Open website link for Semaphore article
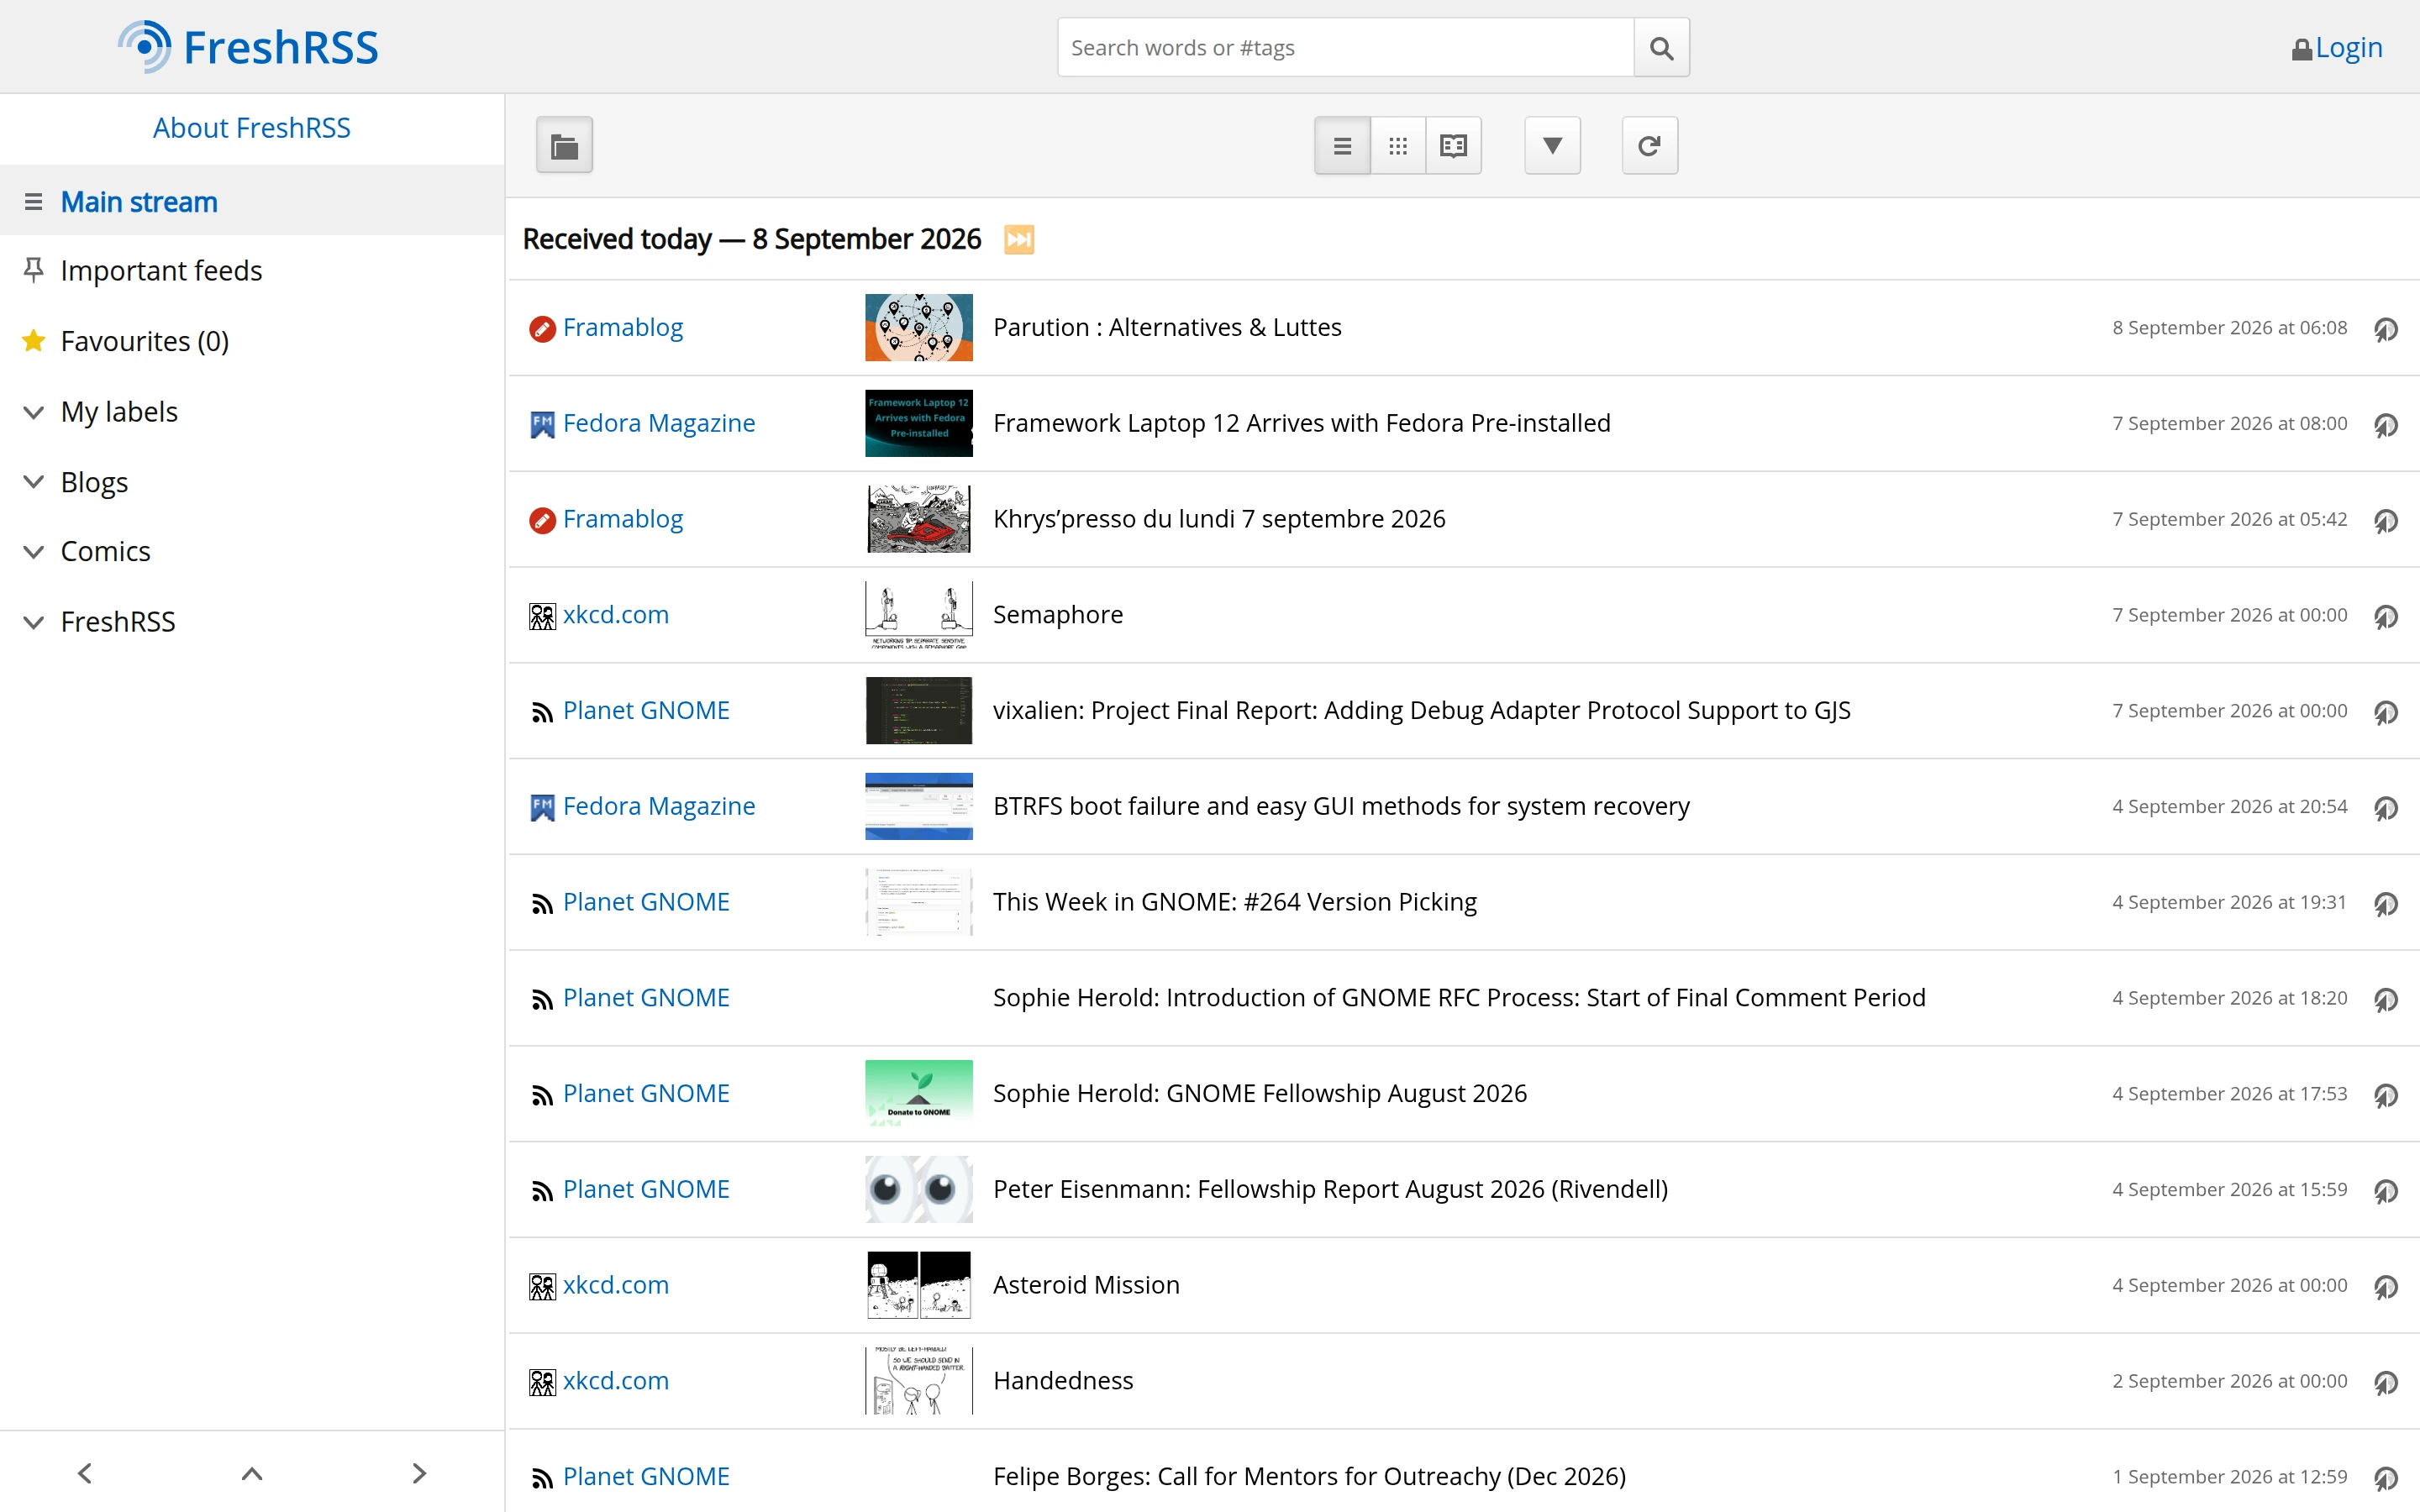This screenshot has height=1512, width=2420. tap(2386, 616)
